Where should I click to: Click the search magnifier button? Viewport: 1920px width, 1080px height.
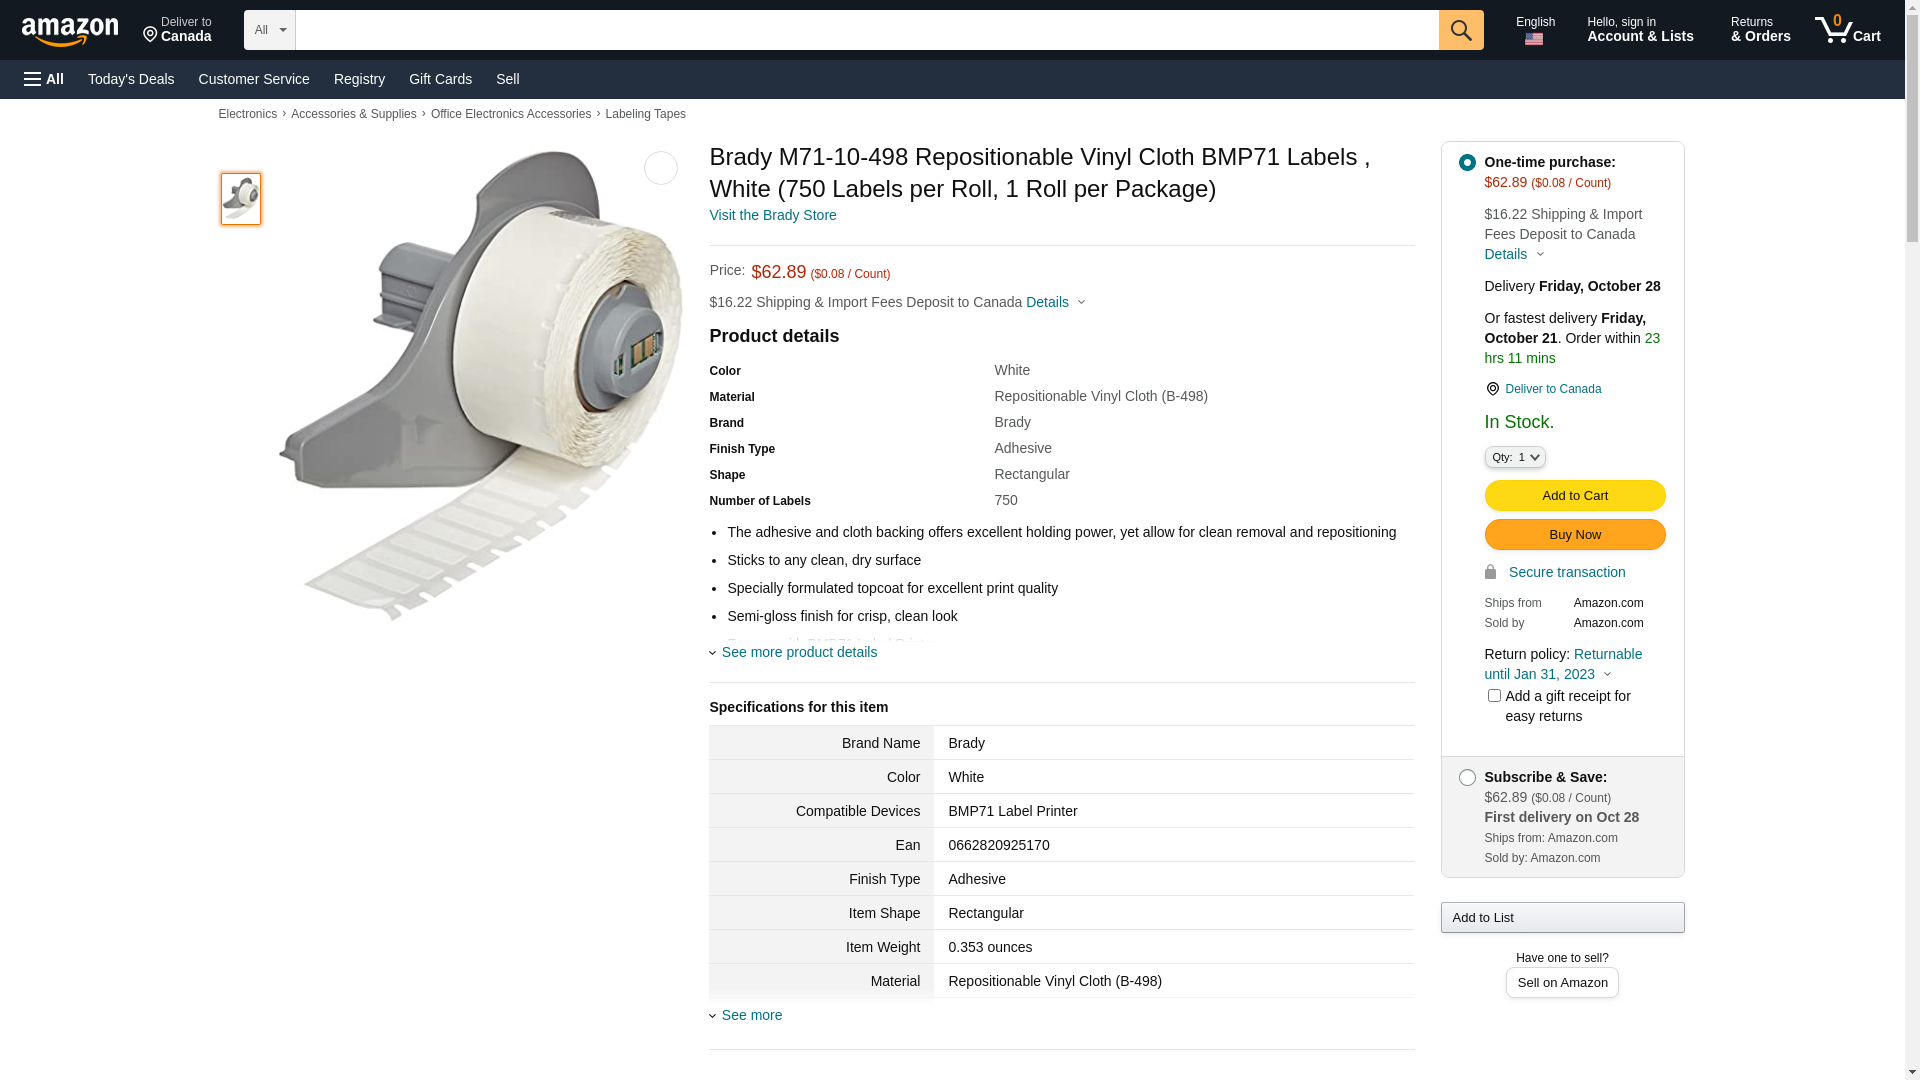click(x=1461, y=30)
